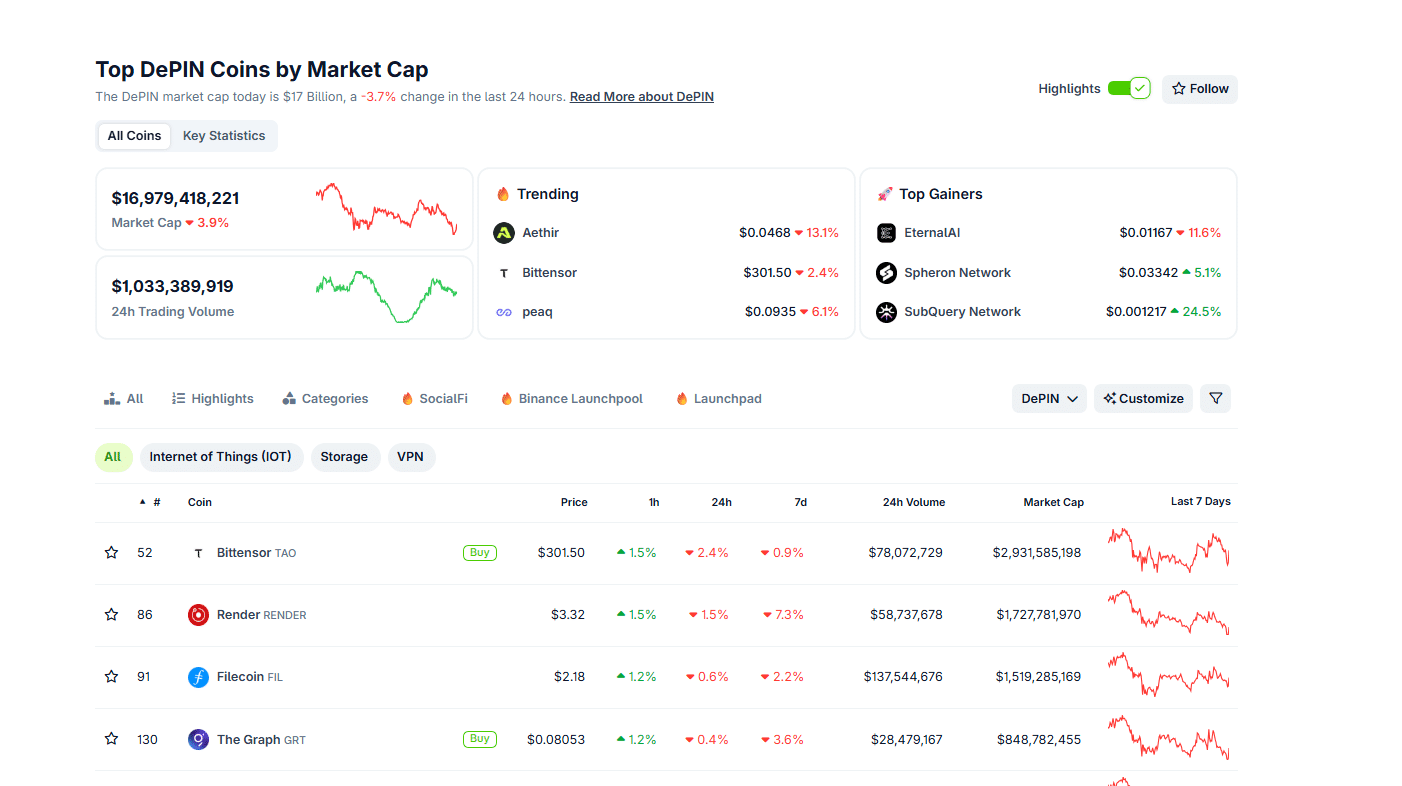Turn off the Highlights toggle switch

pos(1128,89)
